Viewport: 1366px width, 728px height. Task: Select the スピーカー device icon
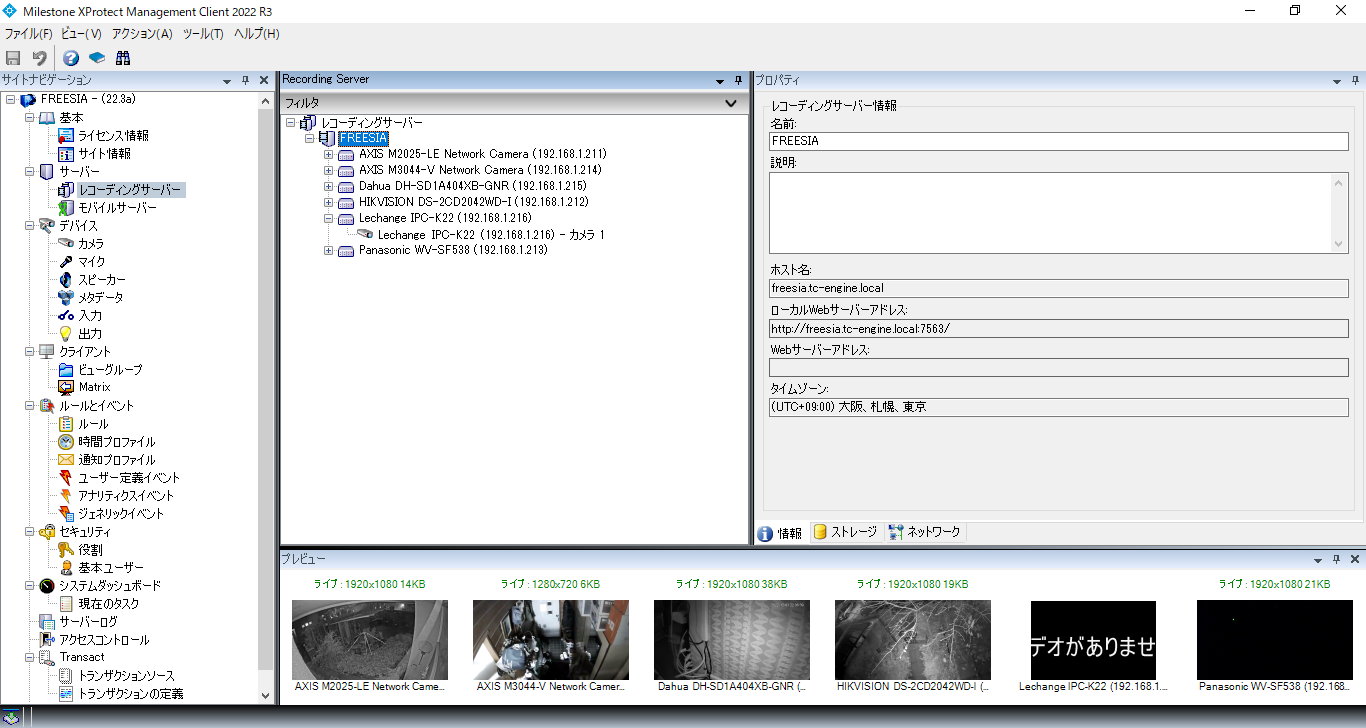(x=66, y=280)
